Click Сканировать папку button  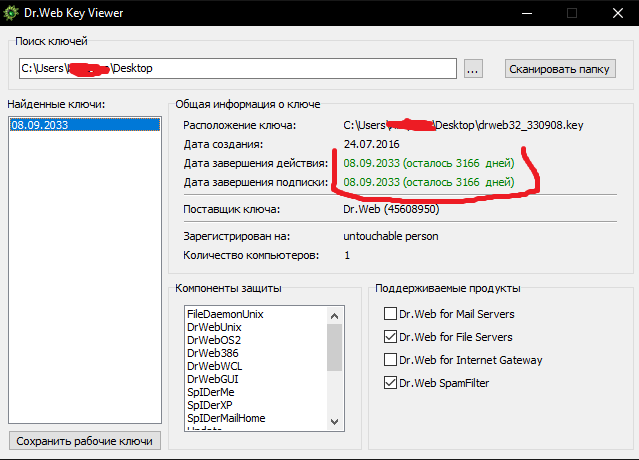click(560, 69)
